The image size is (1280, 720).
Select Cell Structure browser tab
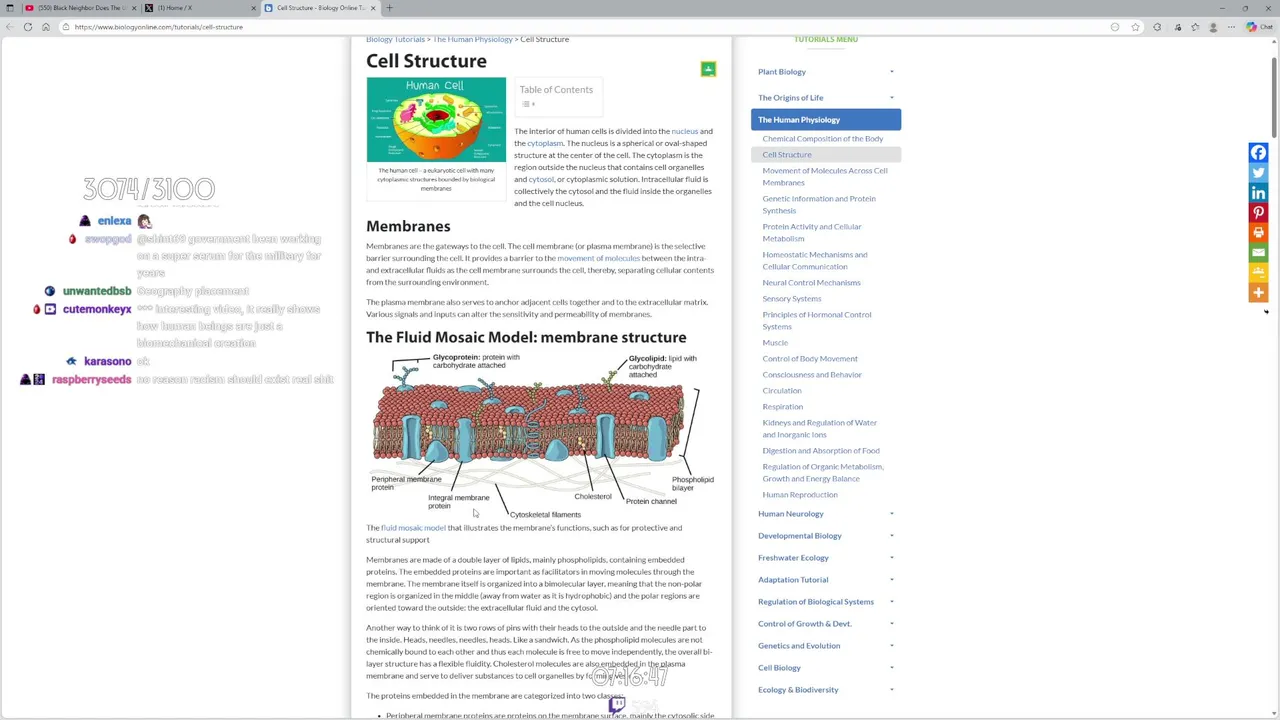click(x=320, y=8)
